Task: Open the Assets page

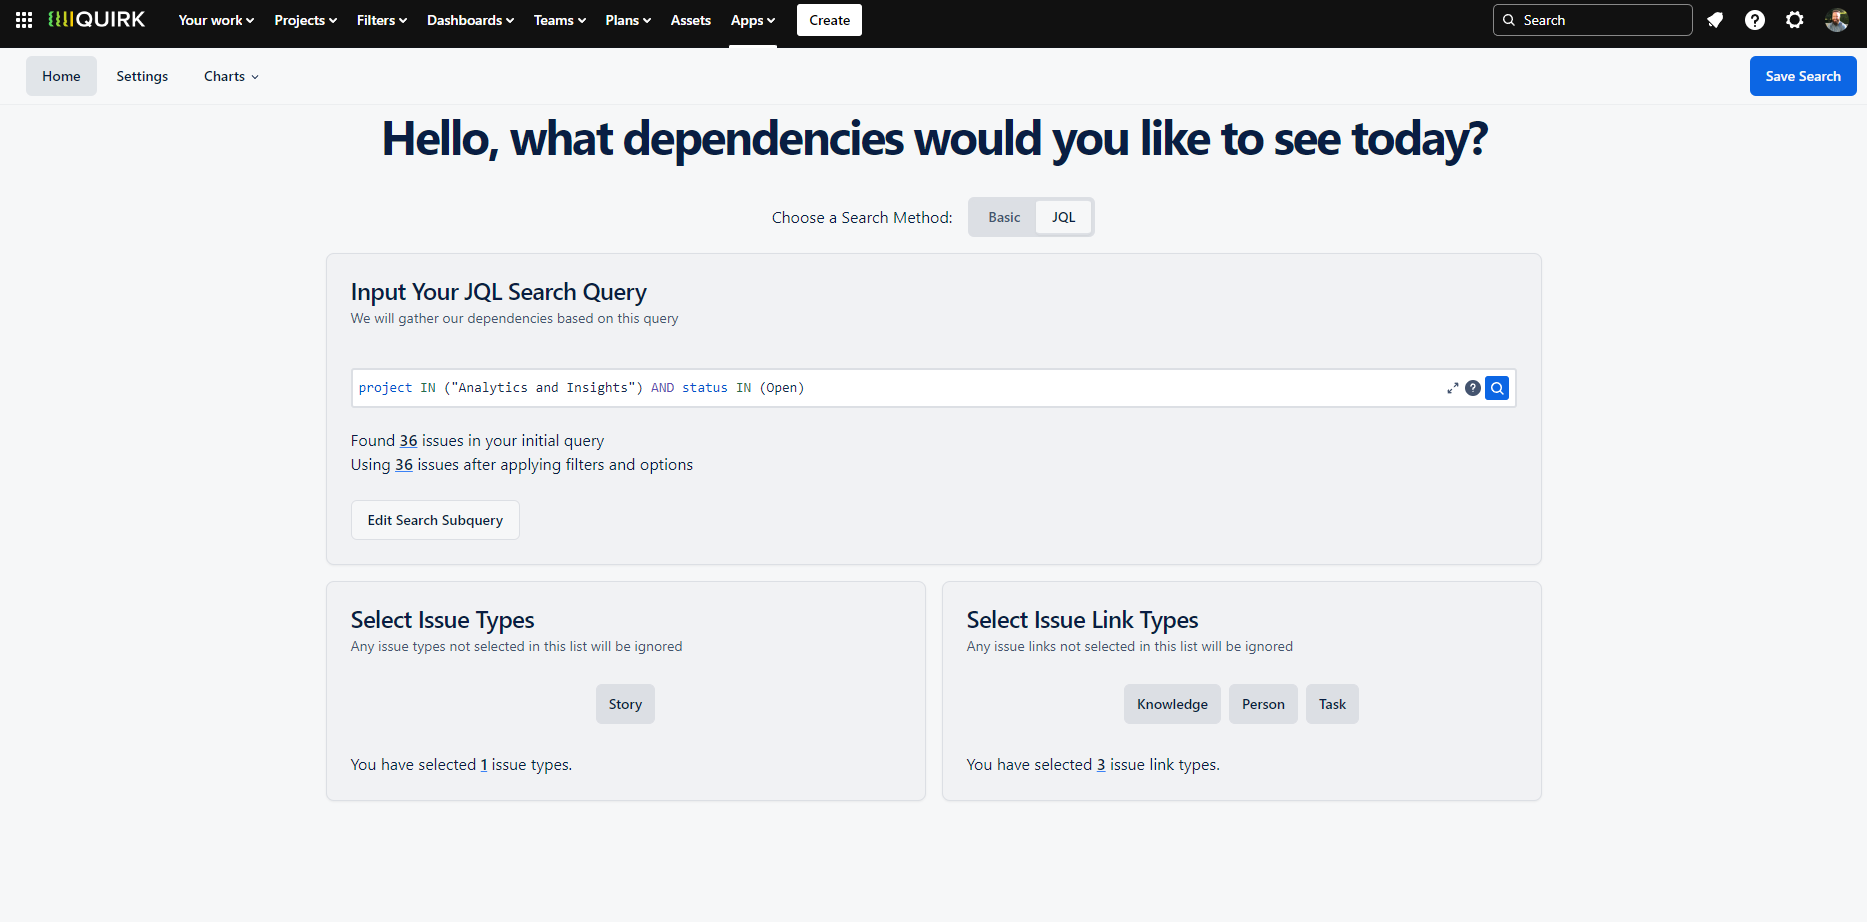Action: [x=691, y=20]
